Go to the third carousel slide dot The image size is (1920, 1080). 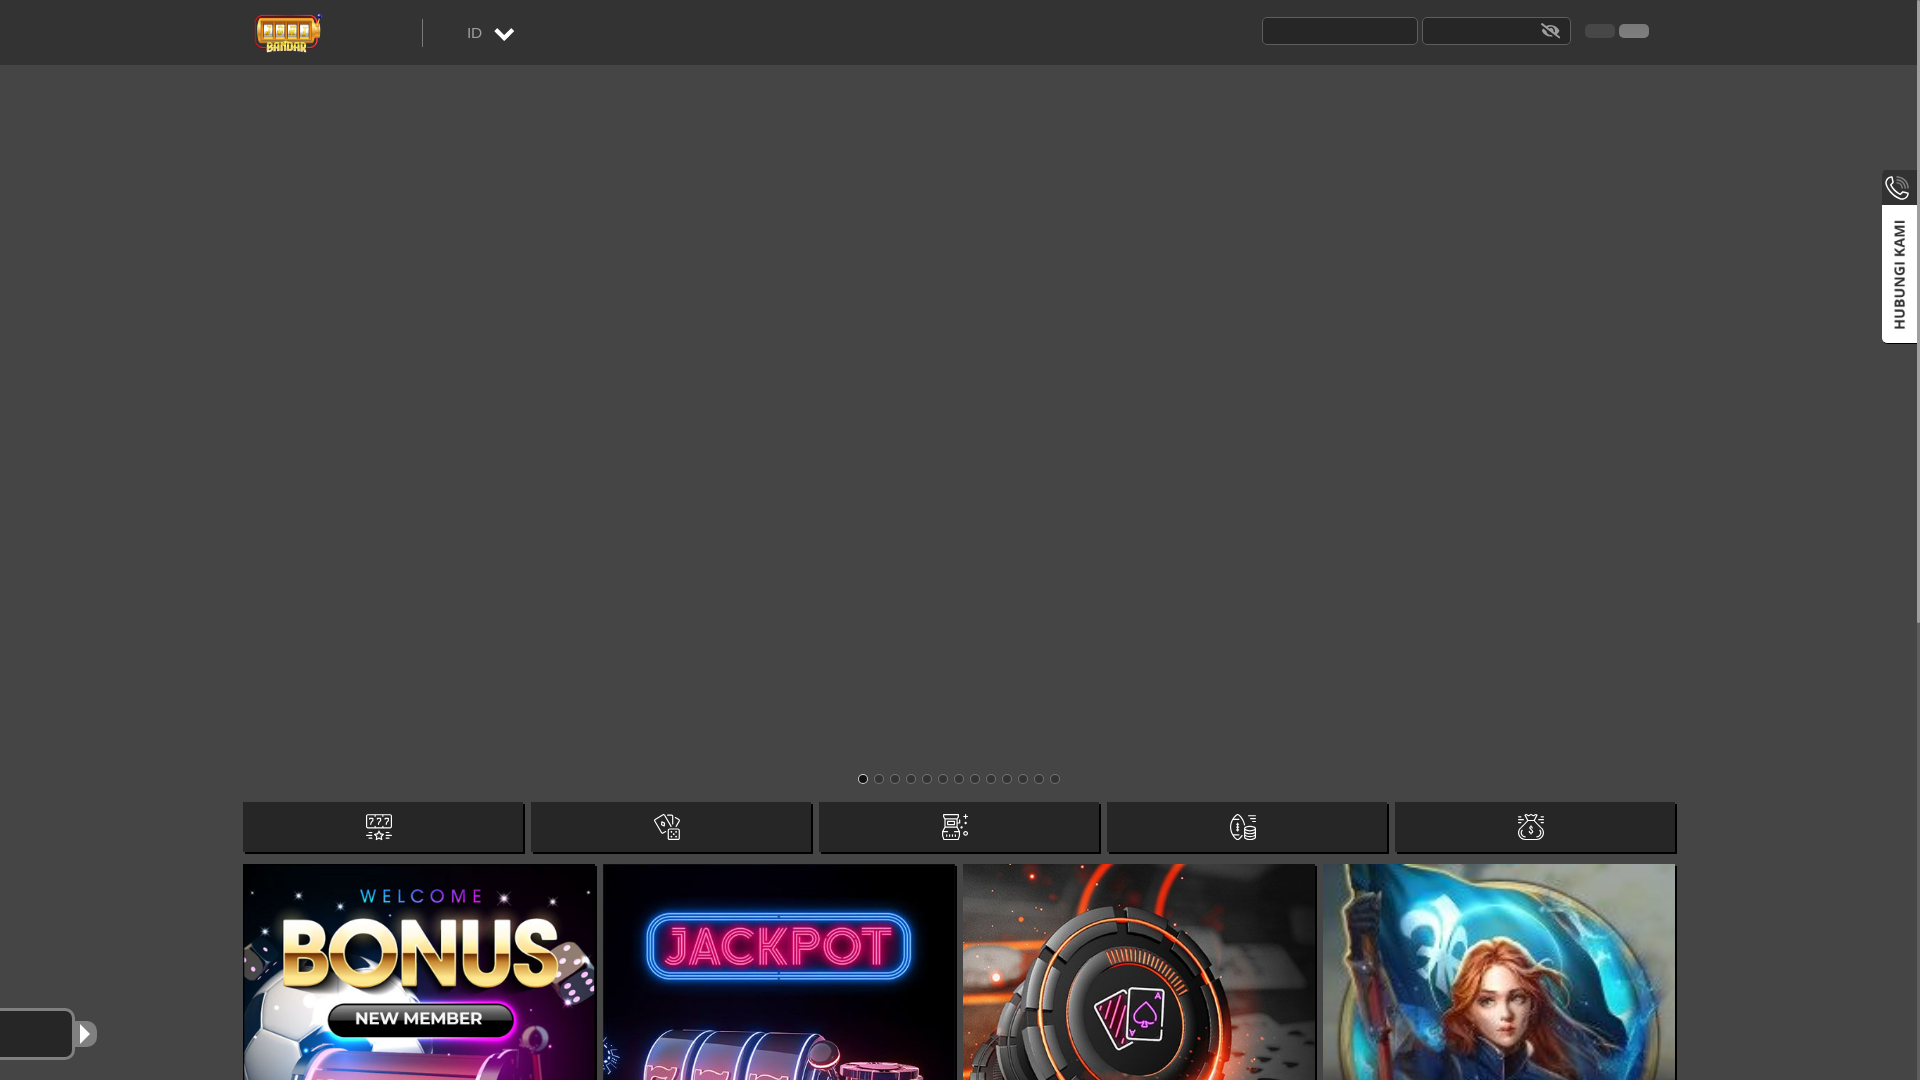click(895, 779)
